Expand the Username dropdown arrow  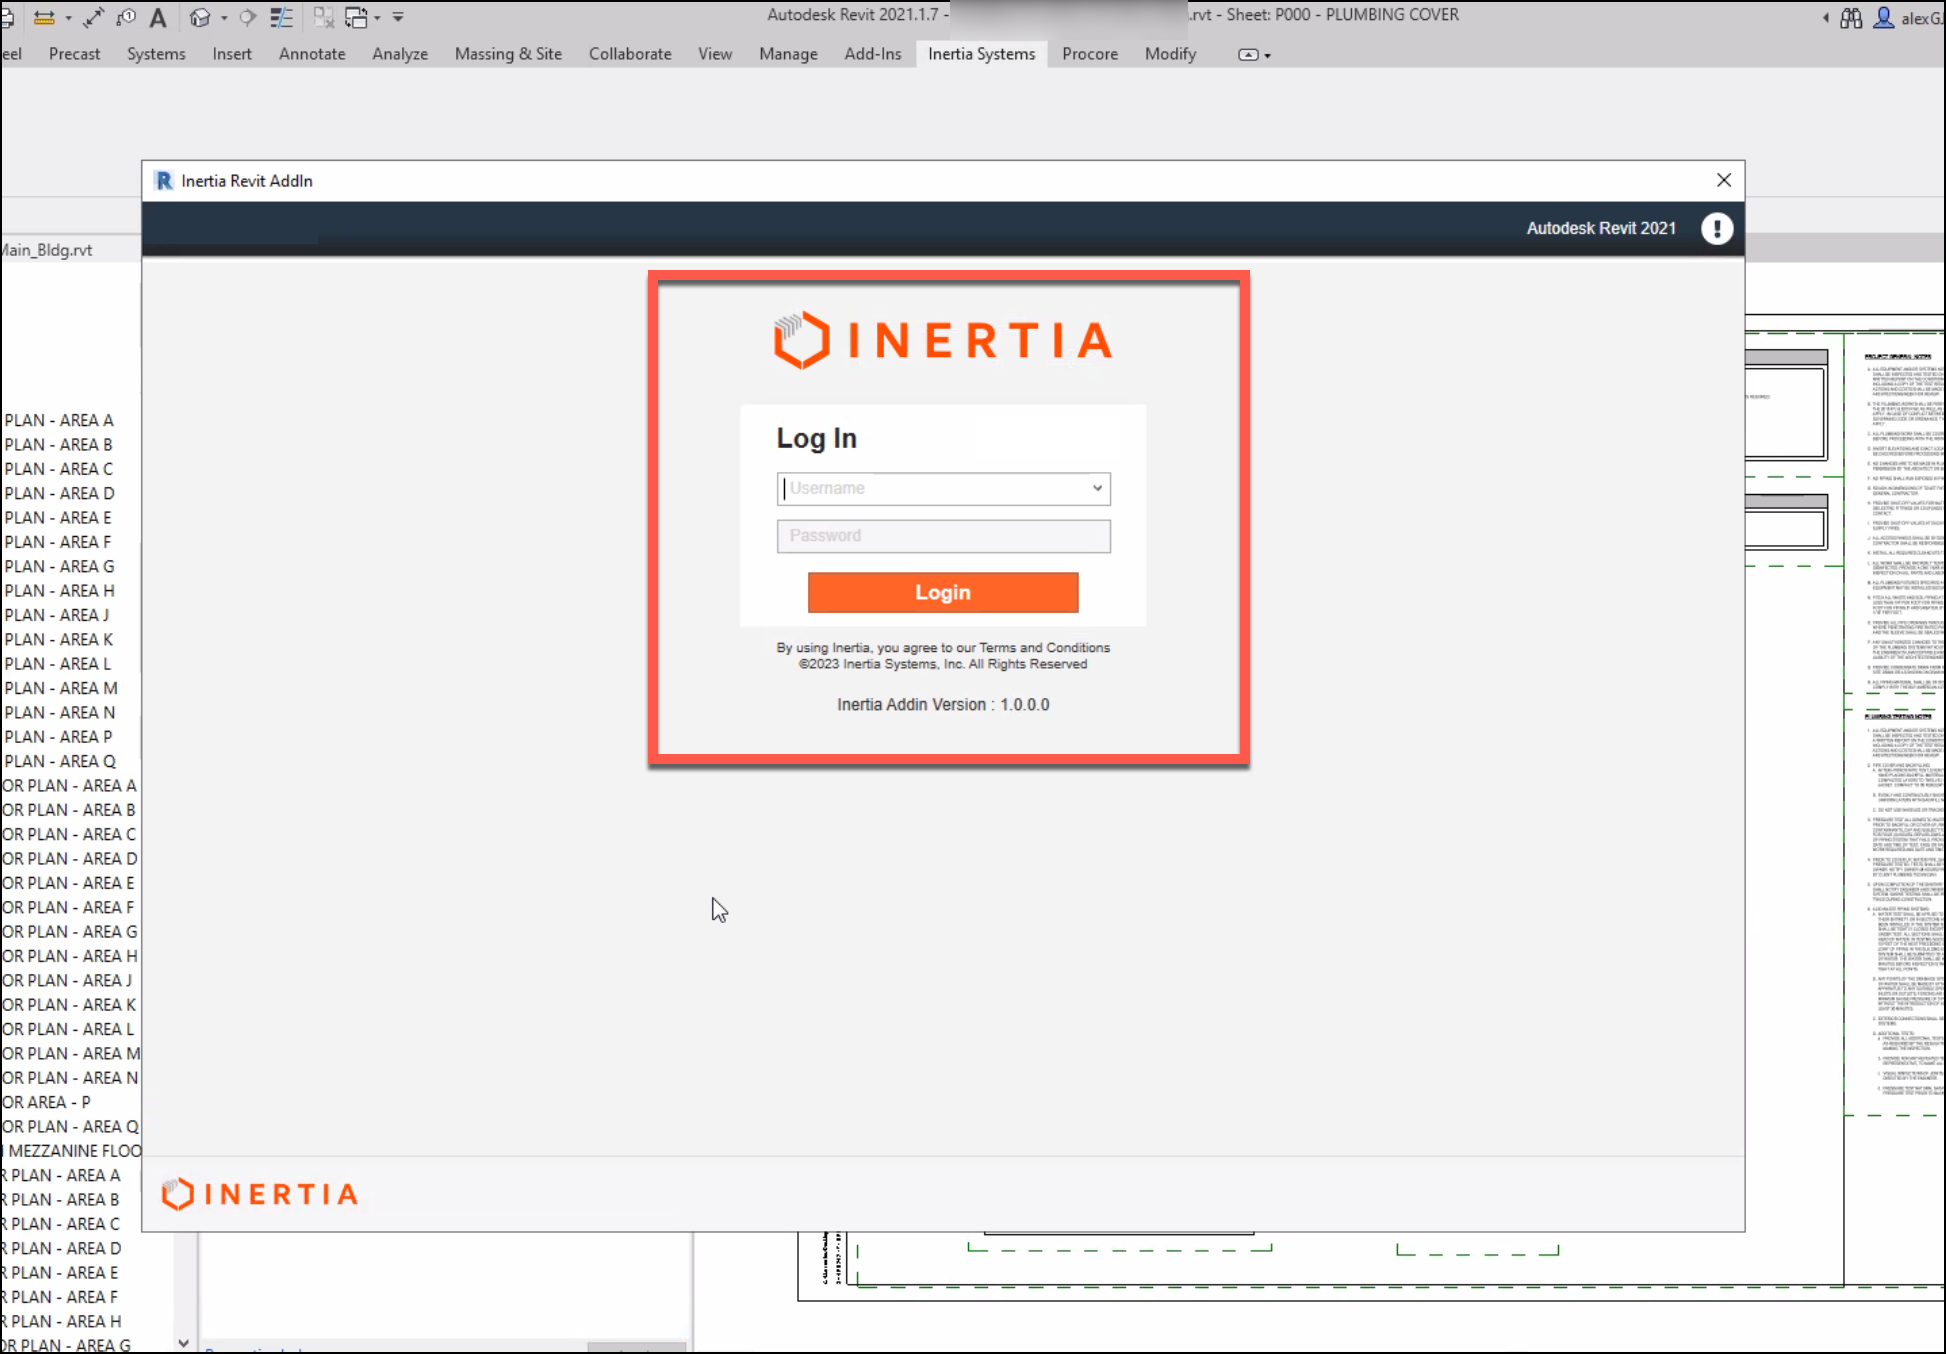(1097, 489)
